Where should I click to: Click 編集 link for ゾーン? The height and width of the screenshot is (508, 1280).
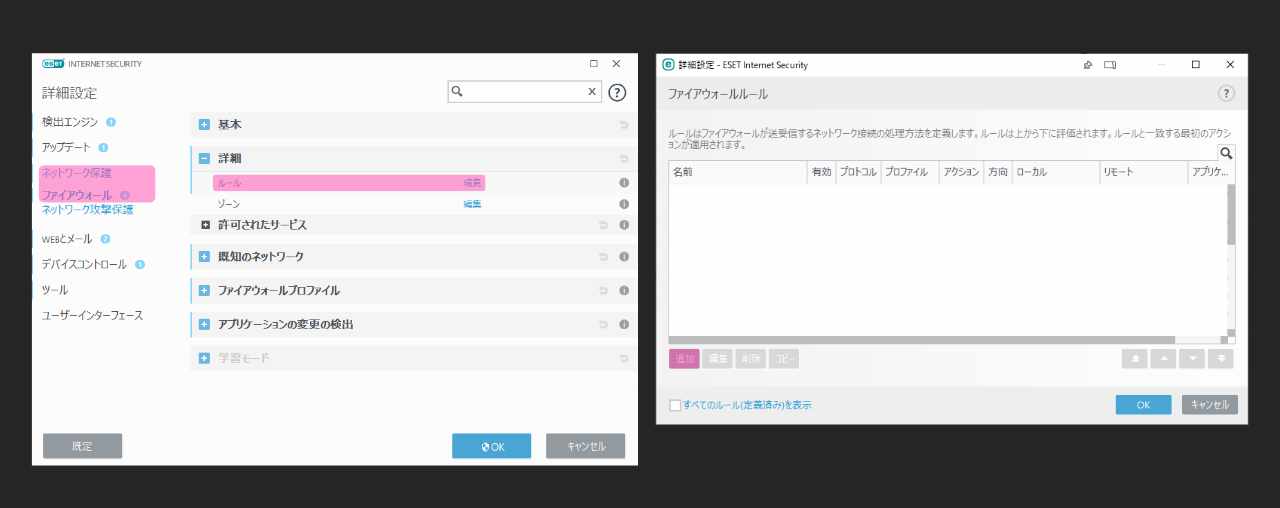[473, 204]
